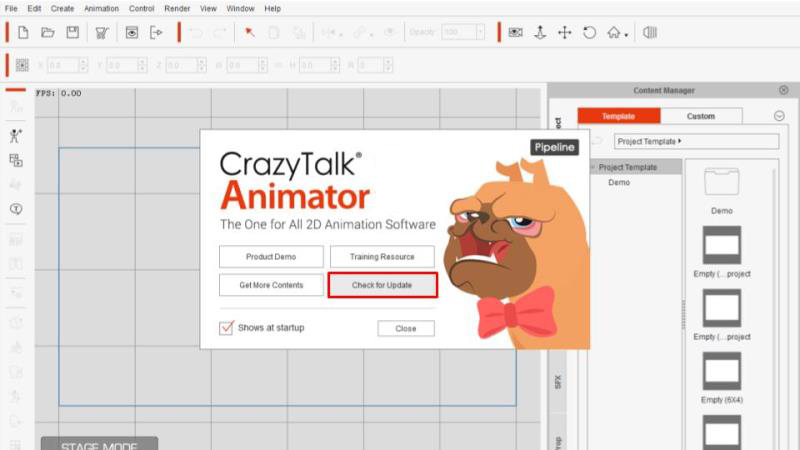The width and height of the screenshot is (800, 450).
Task: Click the Home camera view icon
Action: [x=614, y=33]
